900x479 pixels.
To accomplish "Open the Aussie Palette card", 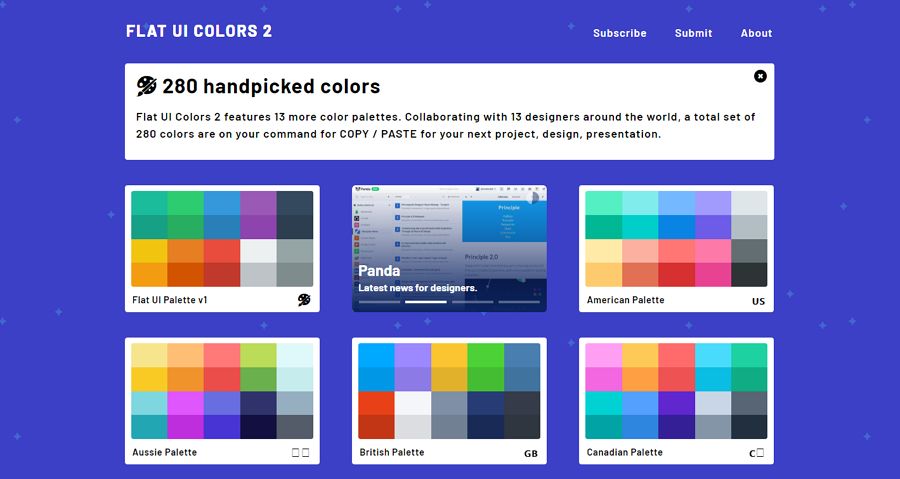I will pos(222,401).
